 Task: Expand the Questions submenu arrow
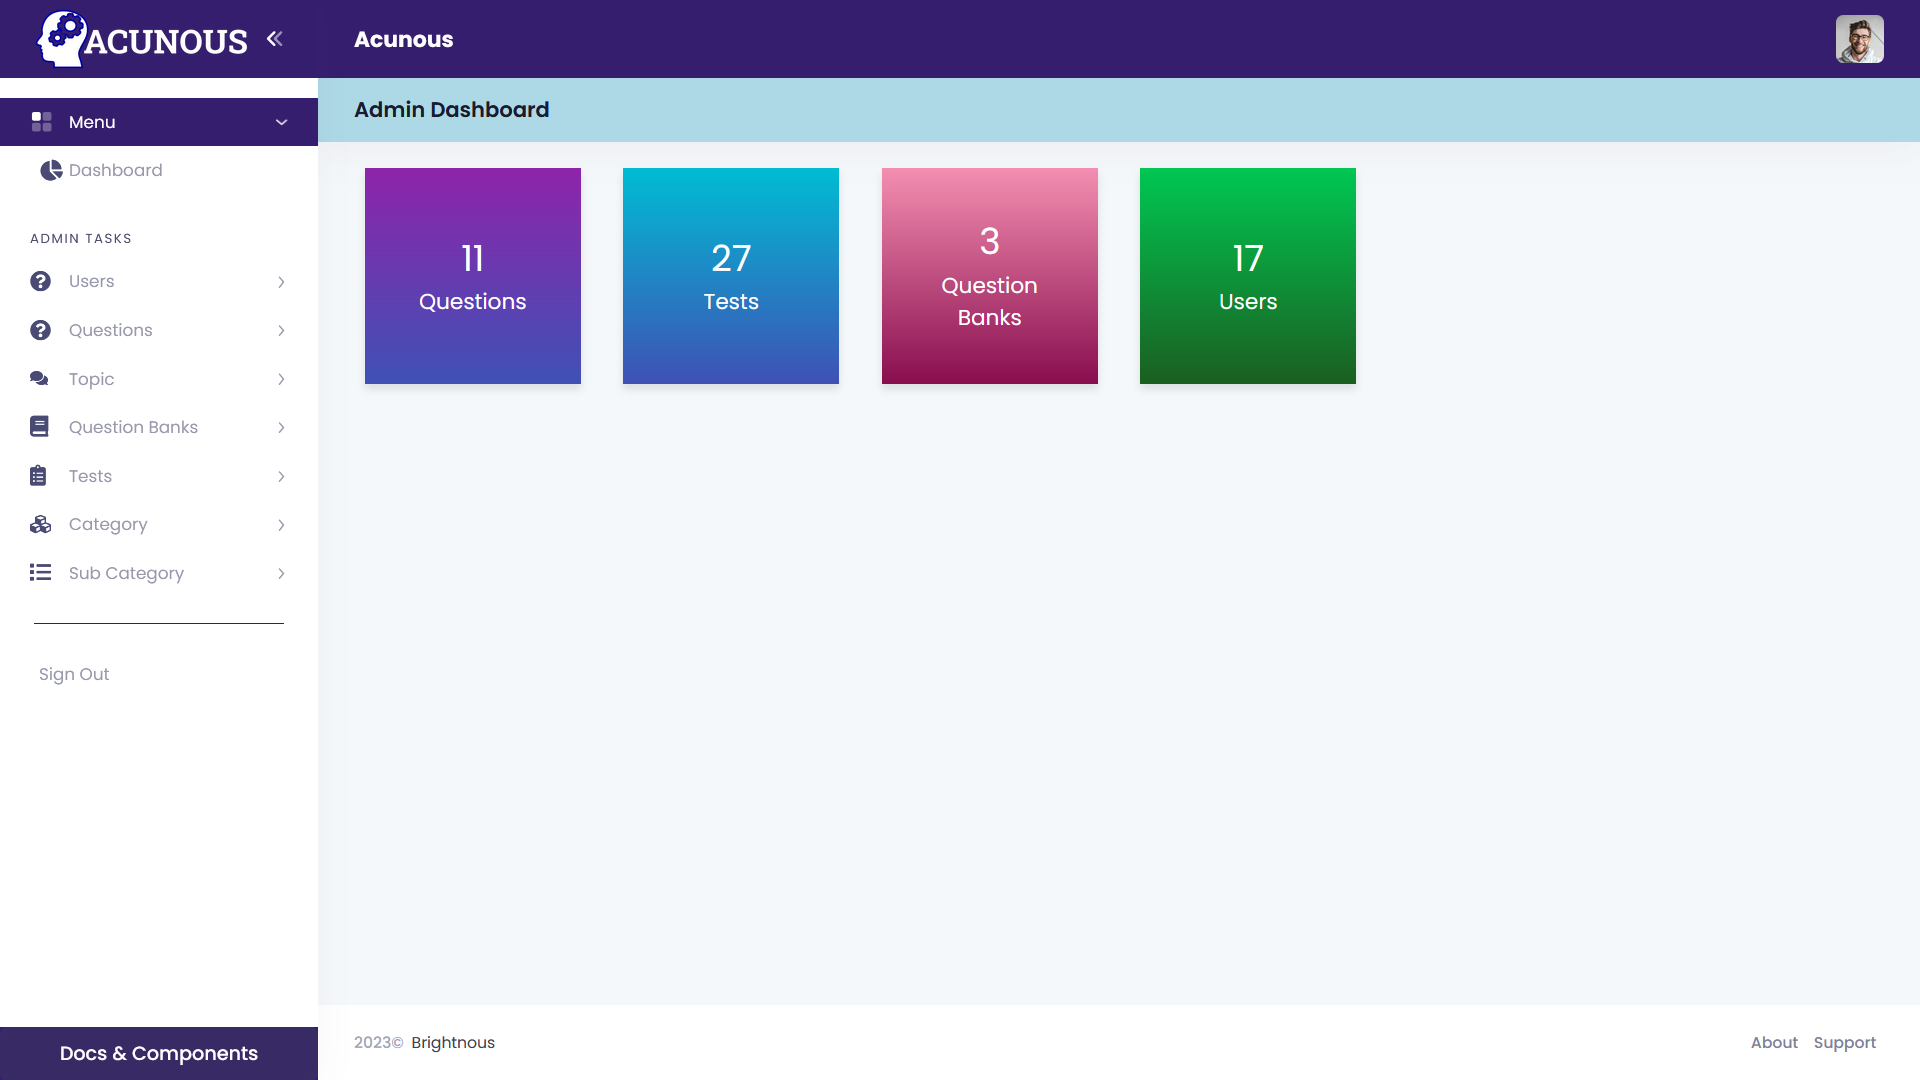(281, 330)
